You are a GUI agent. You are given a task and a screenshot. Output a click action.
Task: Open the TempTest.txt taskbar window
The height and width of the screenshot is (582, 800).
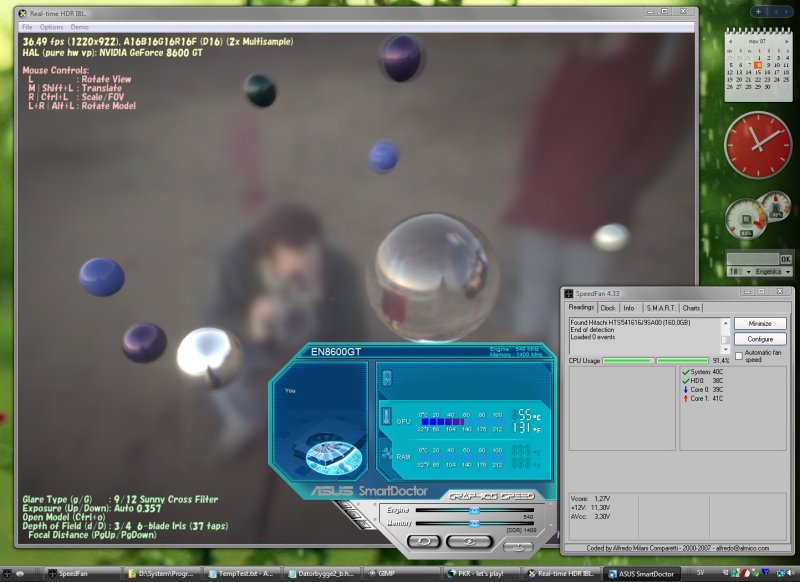[x=243, y=574]
